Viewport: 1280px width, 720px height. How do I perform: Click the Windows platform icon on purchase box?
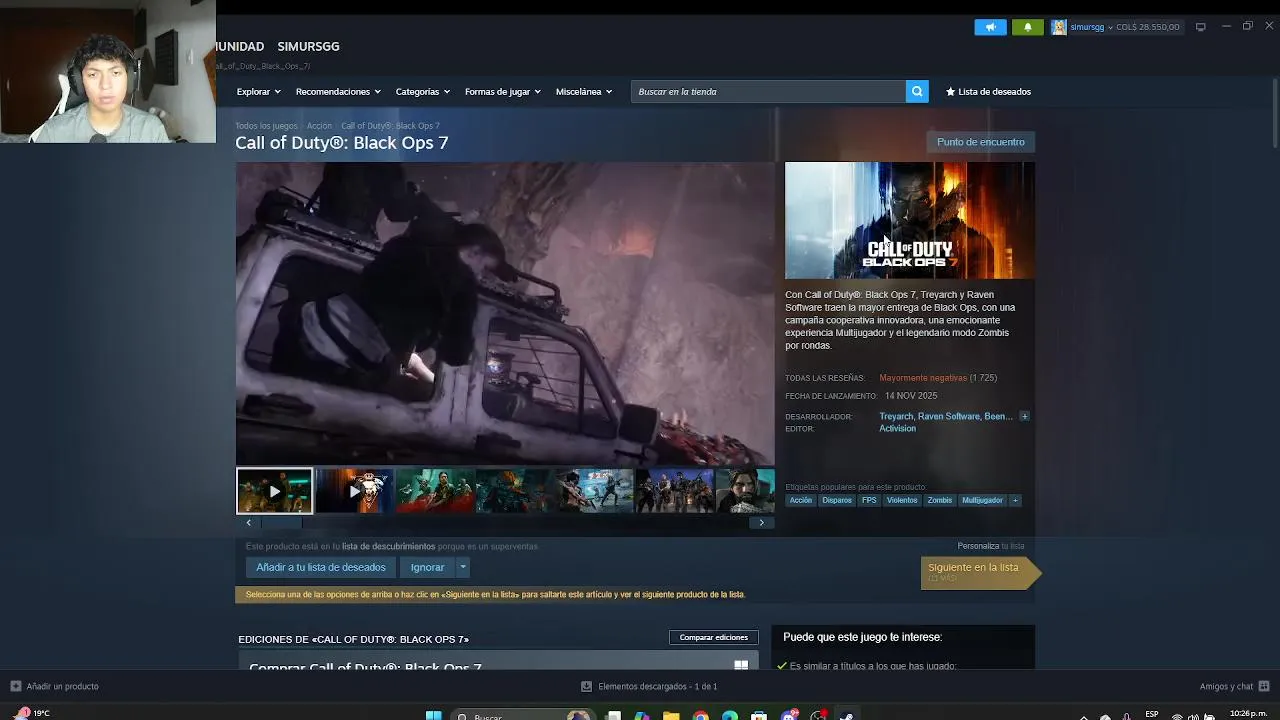[741, 665]
